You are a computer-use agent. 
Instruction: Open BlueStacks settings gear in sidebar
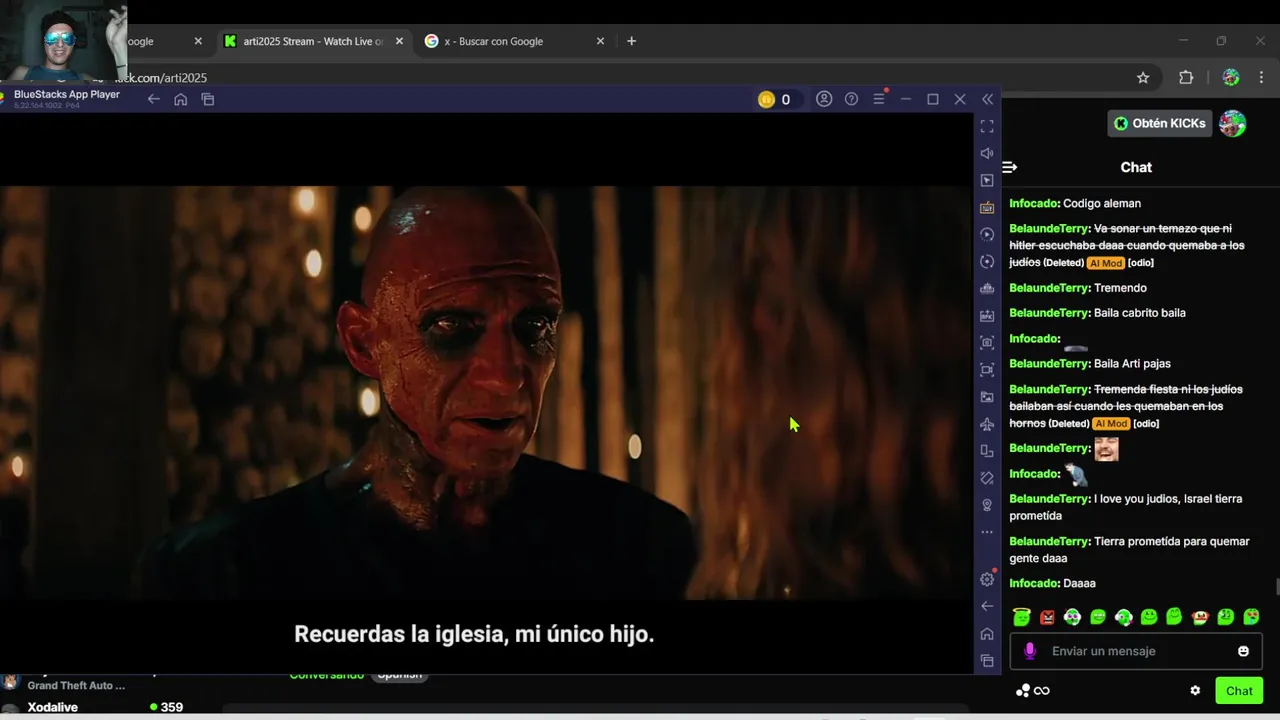(x=987, y=579)
